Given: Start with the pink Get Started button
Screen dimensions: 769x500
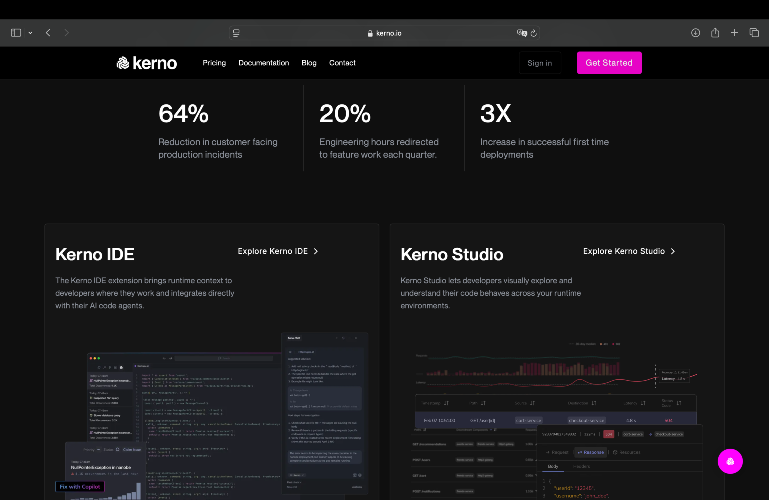Looking at the screenshot, I should point(609,63).
